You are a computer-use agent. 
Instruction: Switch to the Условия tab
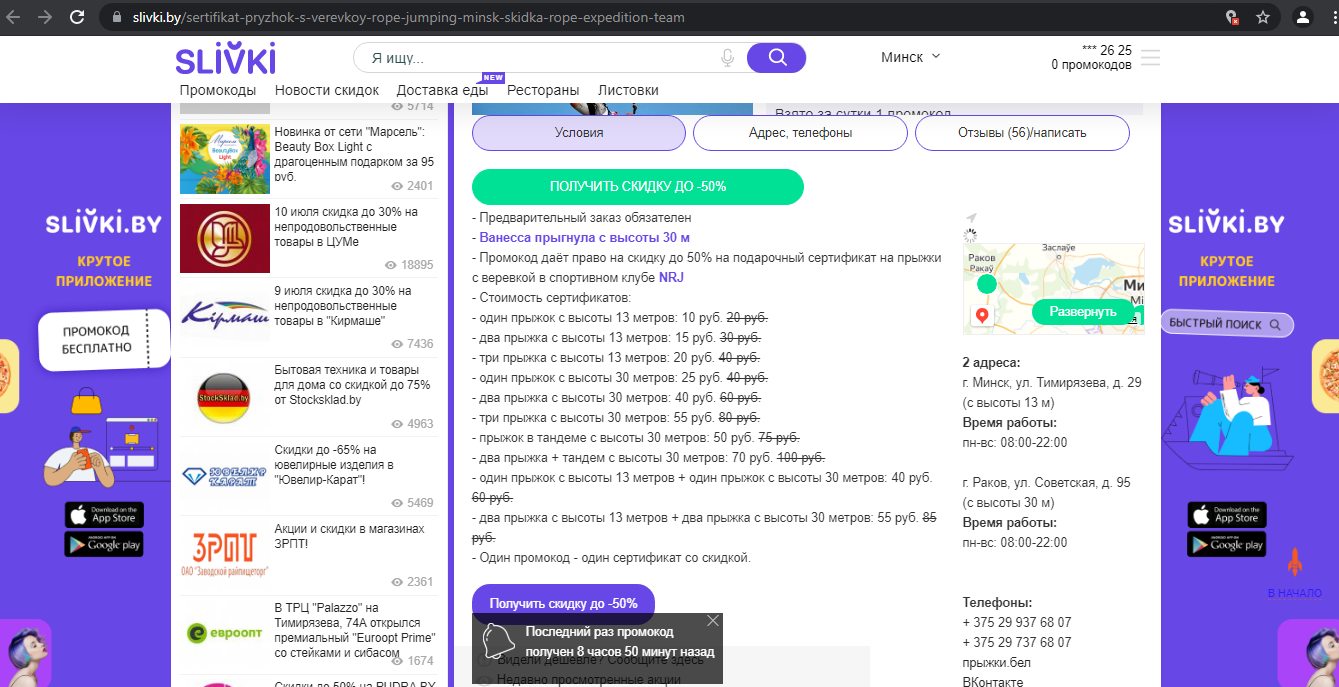[x=578, y=133]
